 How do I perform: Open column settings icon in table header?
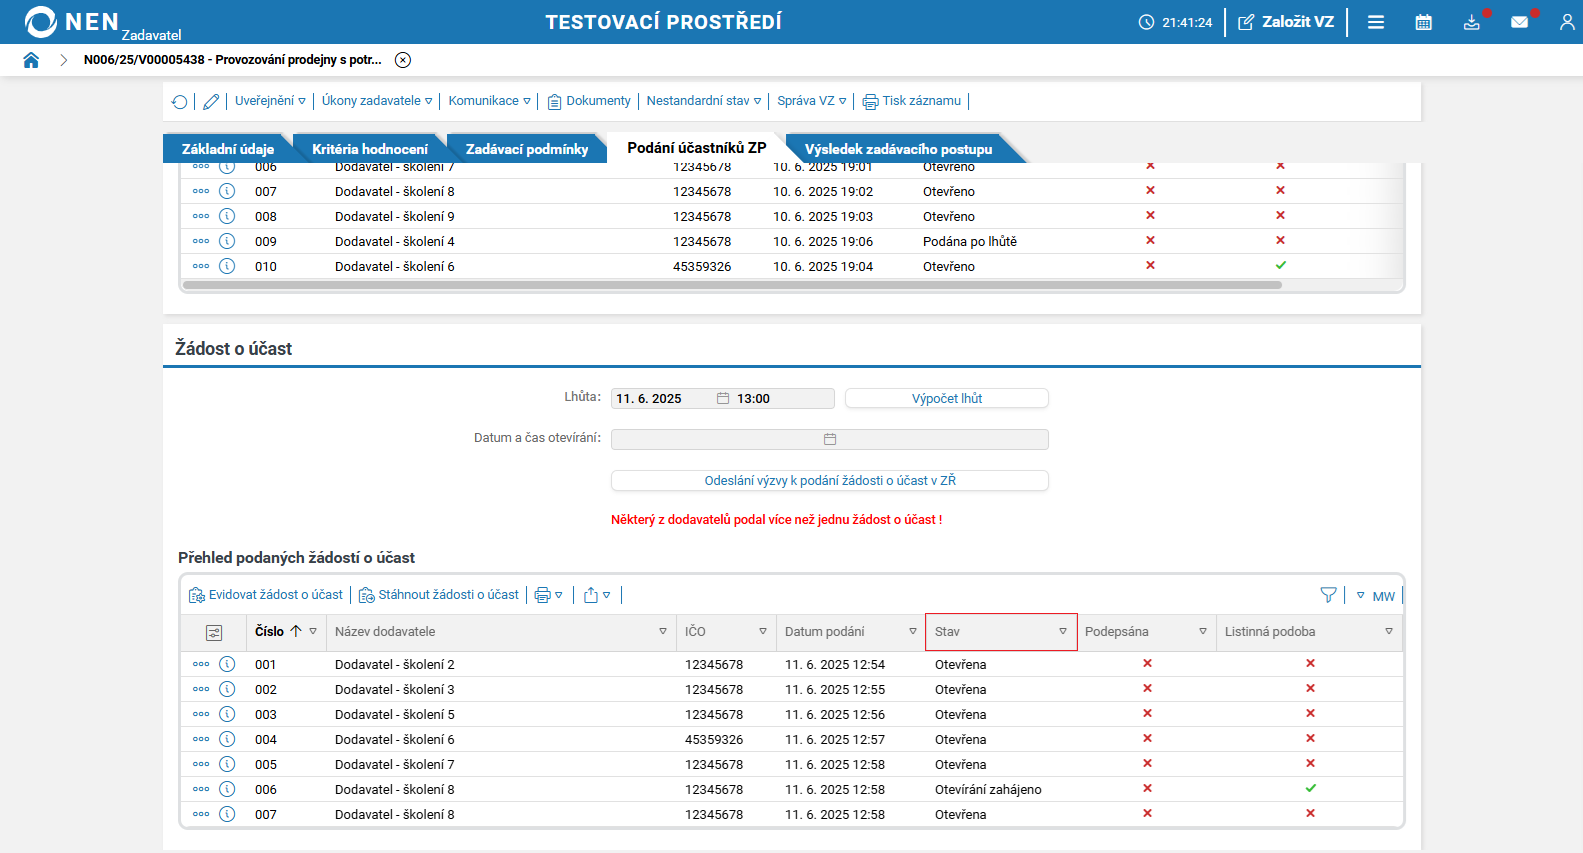[x=214, y=632]
